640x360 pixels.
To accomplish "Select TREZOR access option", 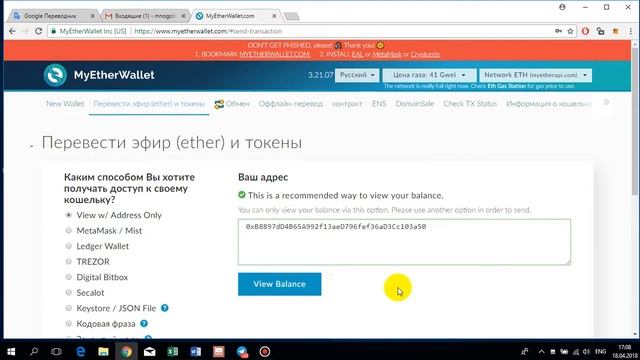I will (69, 262).
